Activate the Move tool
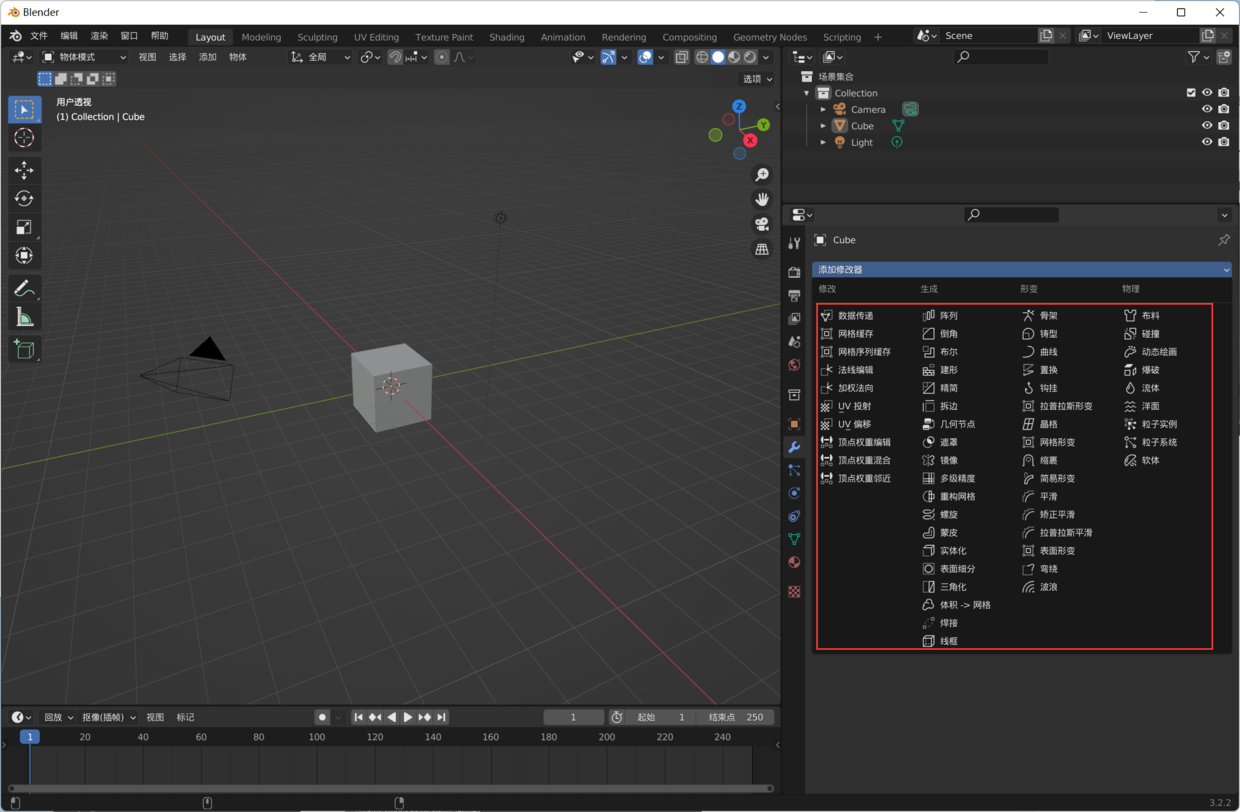The width and height of the screenshot is (1240, 812). point(24,171)
